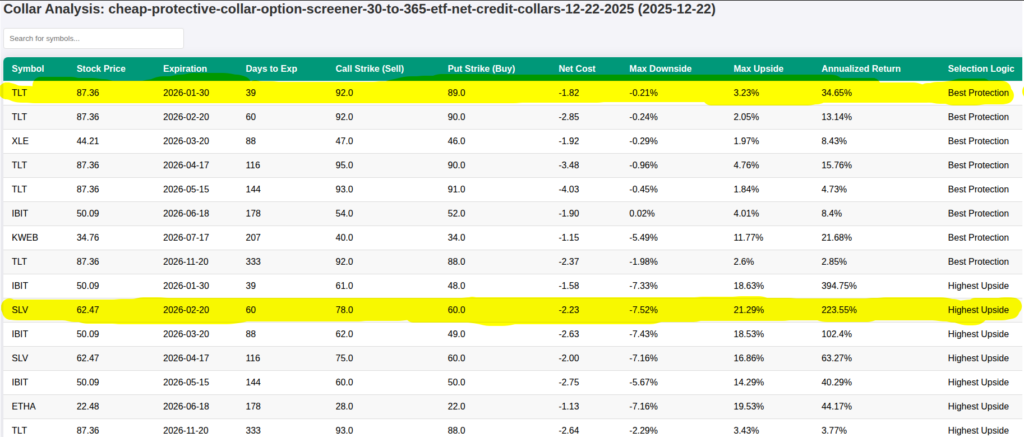Sort by Days to Exp header
The height and width of the screenshot is (437, 1024).
(x=272, y=69)
